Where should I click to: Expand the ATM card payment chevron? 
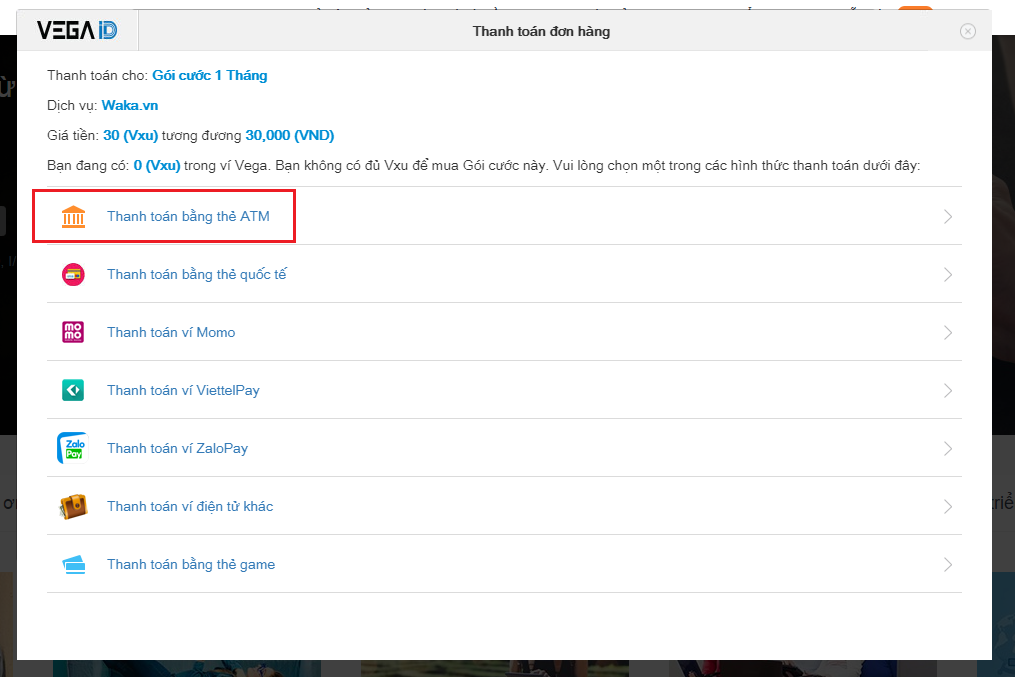(947, 217)
